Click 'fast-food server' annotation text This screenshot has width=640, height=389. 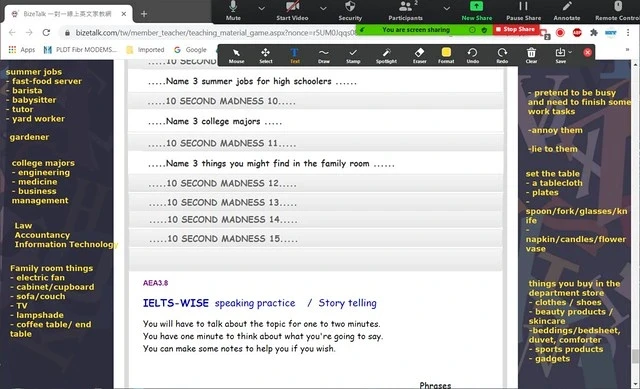click(x=47, y=81)
